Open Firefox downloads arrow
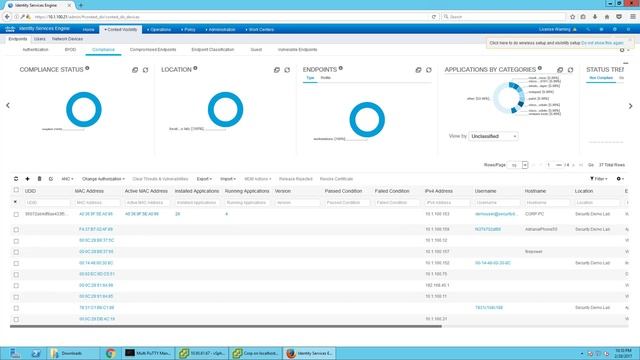The height and width of the screenshot is (360, 640). point(595,17)
